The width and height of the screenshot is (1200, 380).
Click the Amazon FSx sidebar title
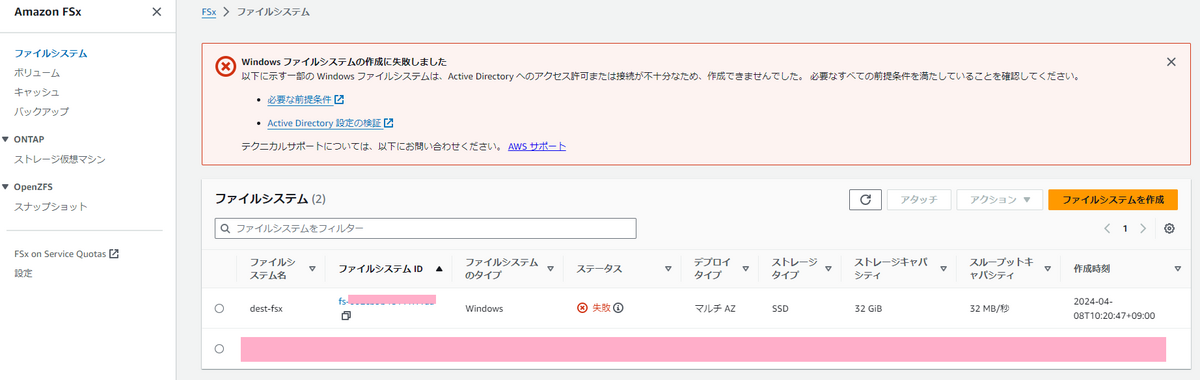[x=47, y=12]
